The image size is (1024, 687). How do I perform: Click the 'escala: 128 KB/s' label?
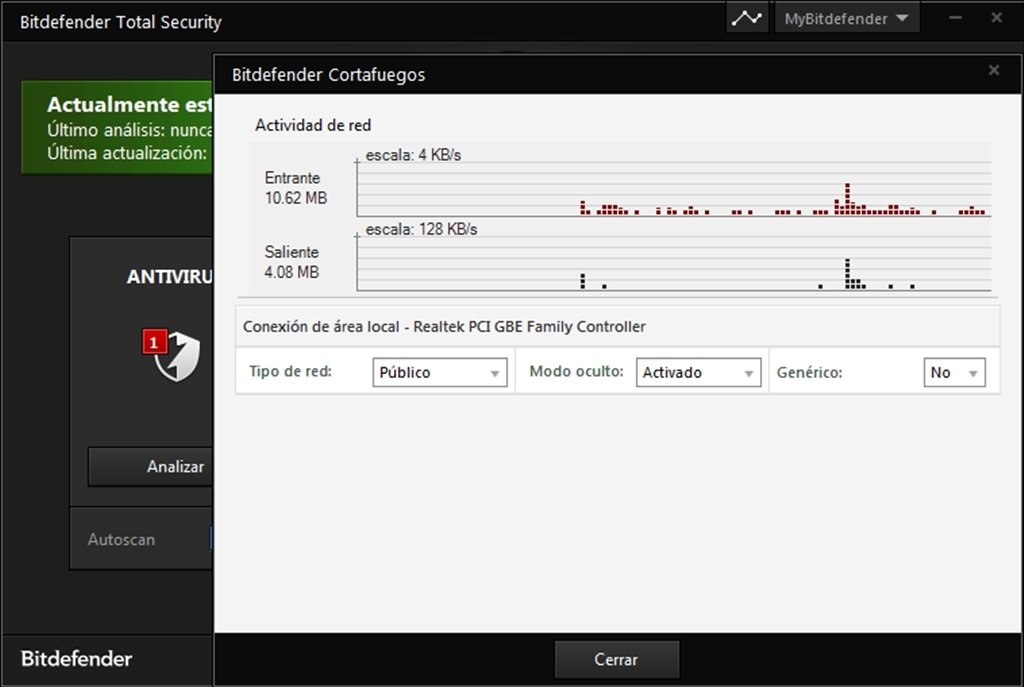[421, 229]
